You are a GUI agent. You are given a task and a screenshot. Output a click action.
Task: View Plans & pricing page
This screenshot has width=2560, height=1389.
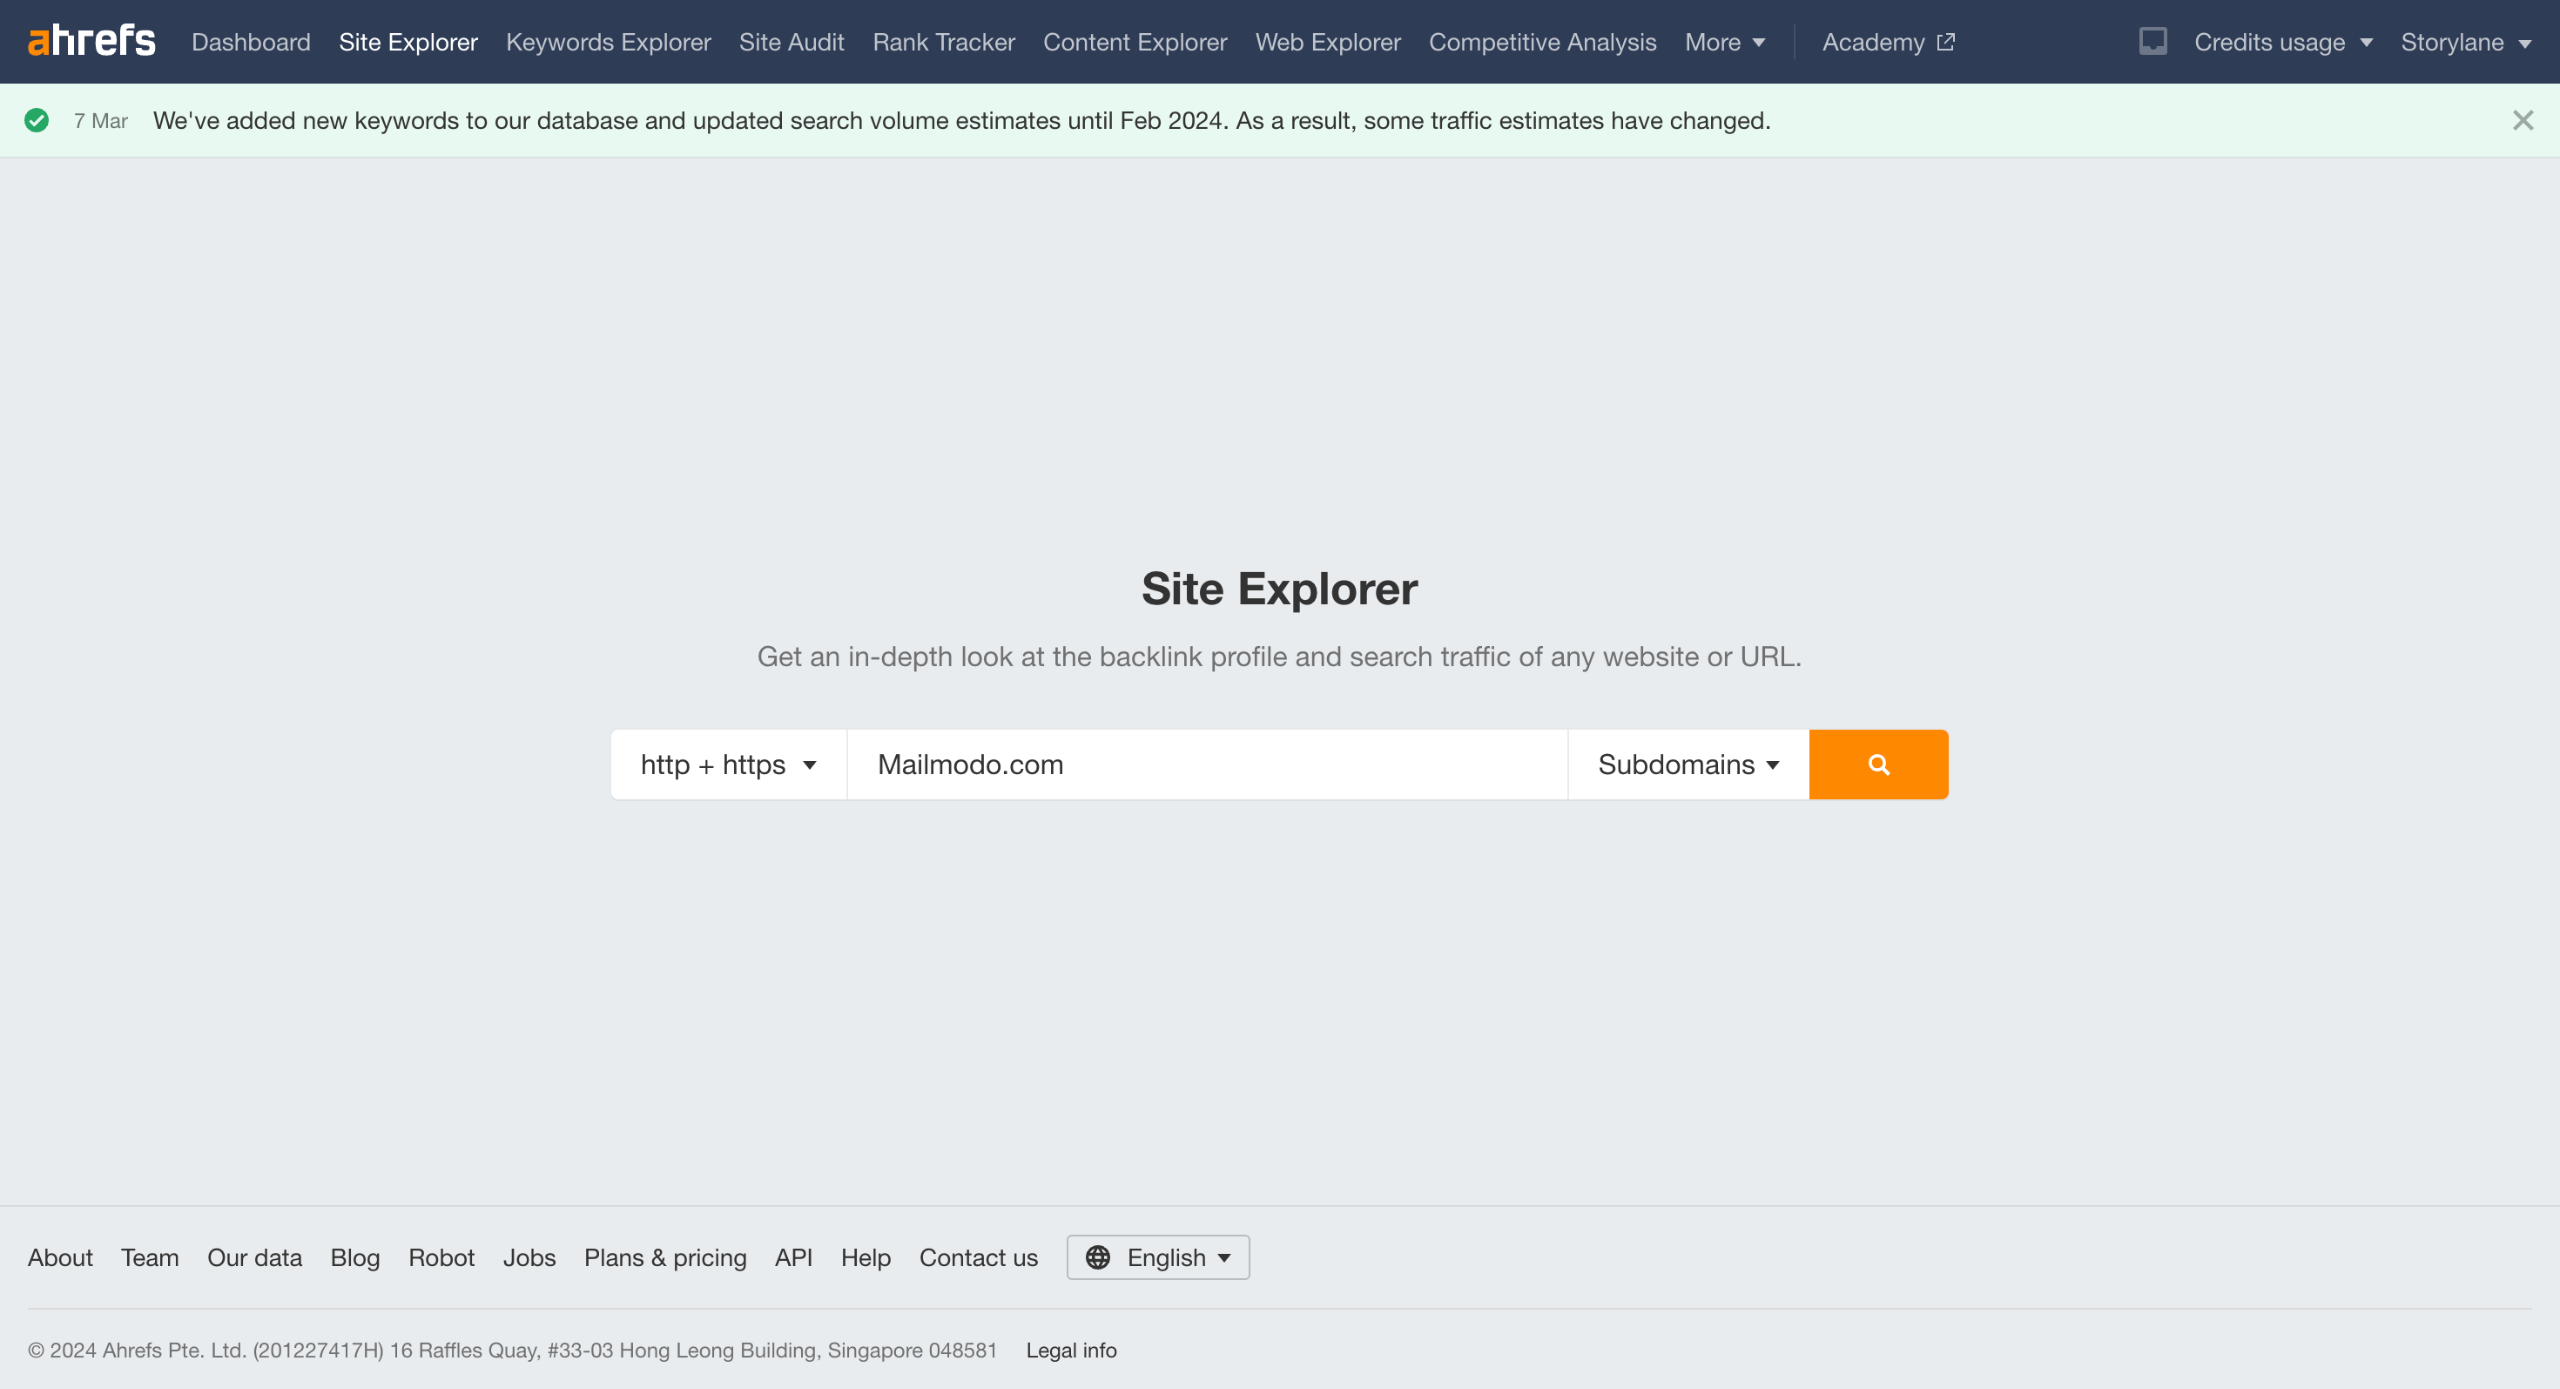point(665,1257)
